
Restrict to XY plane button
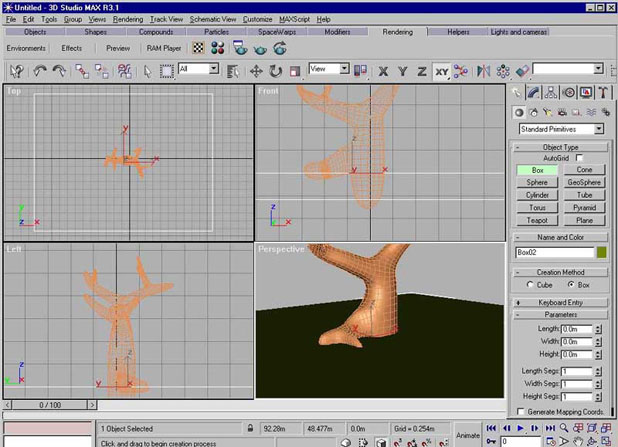pyautogui.click(x=441, y=71)
